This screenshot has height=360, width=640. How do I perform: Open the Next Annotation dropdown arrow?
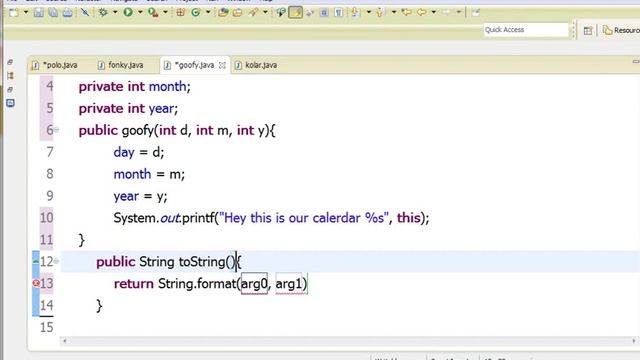(x=369, y=13)
